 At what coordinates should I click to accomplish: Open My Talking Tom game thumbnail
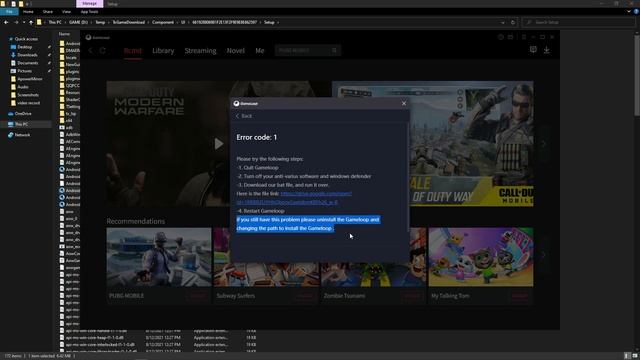point(481,257)
